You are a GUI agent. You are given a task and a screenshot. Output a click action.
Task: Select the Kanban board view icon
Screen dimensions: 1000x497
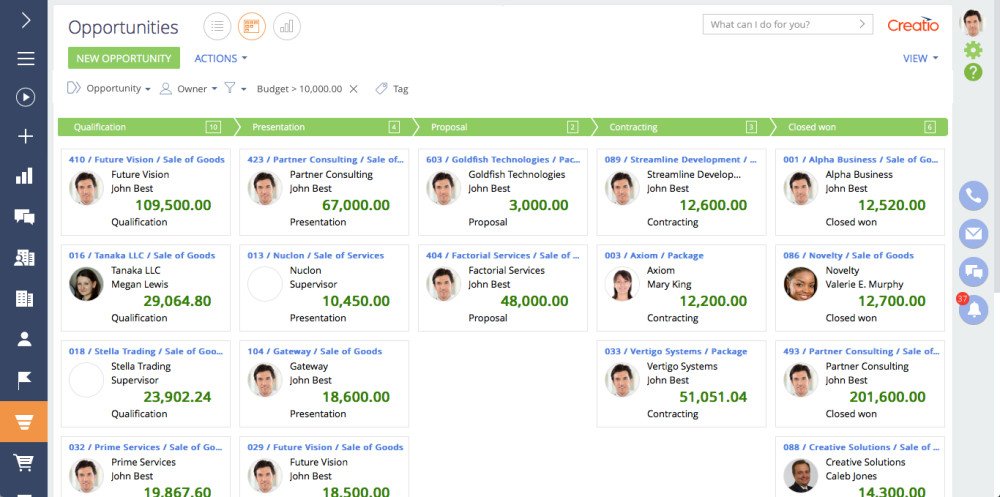click(x=252, y=26)
